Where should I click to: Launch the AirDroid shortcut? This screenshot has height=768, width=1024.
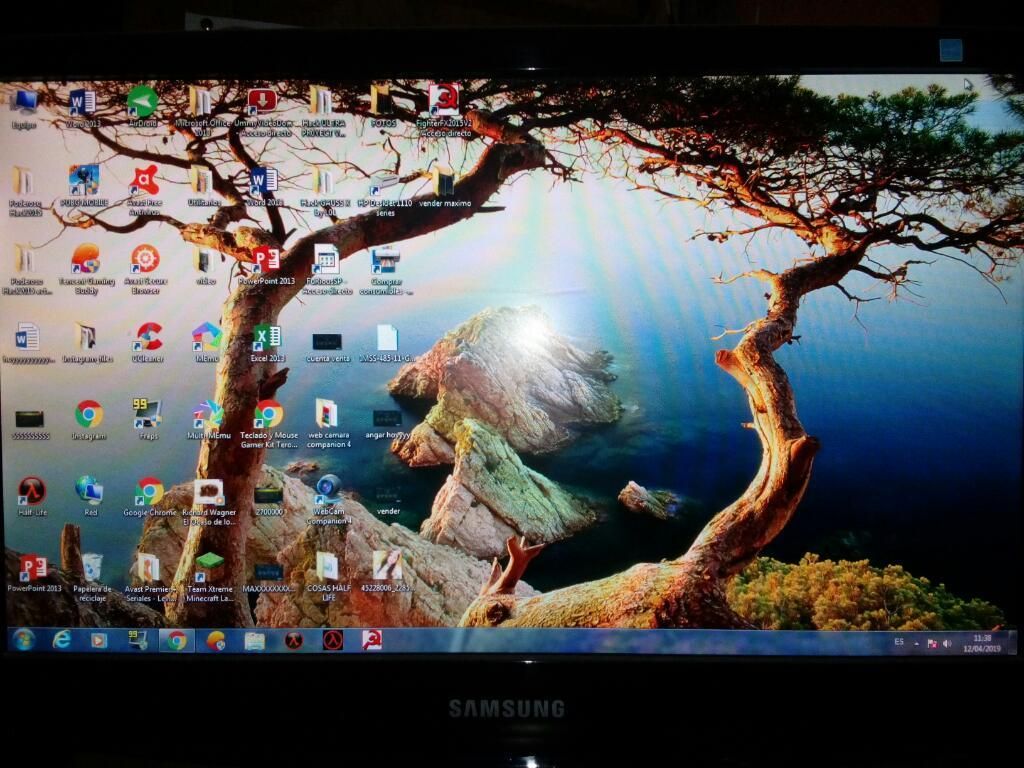142,107
